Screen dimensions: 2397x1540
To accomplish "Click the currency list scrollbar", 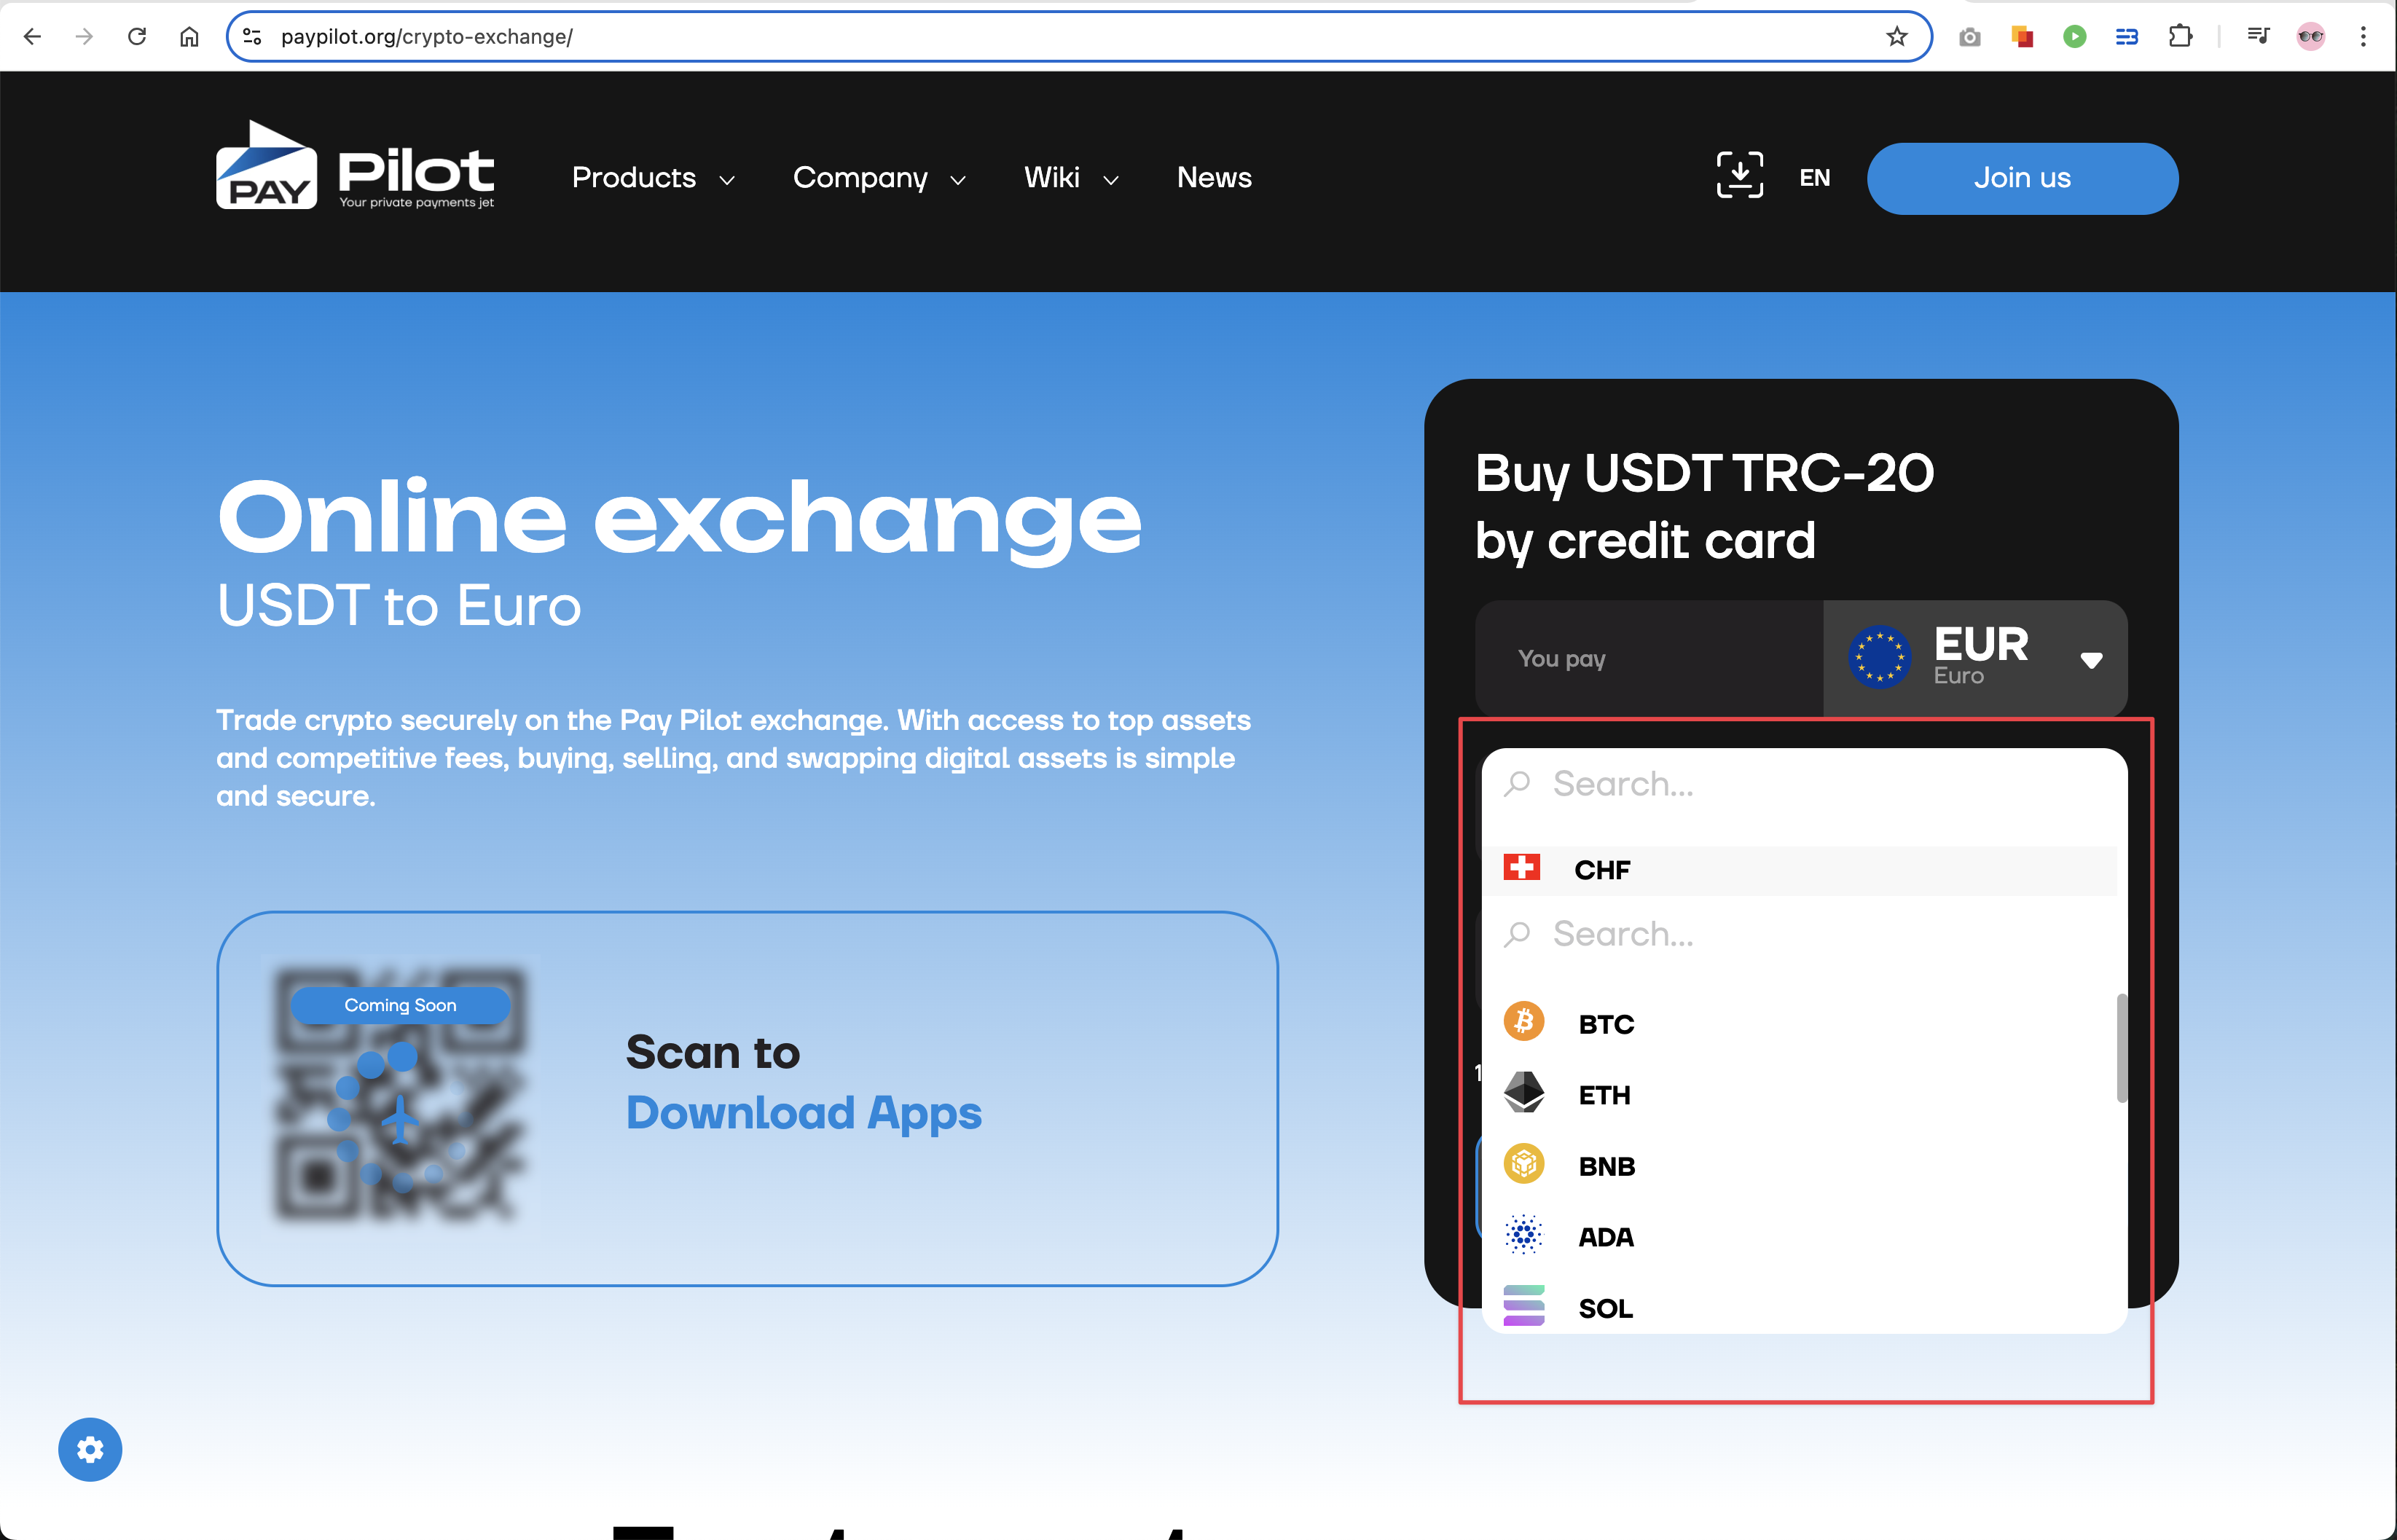I will tap(2121, 1048).
